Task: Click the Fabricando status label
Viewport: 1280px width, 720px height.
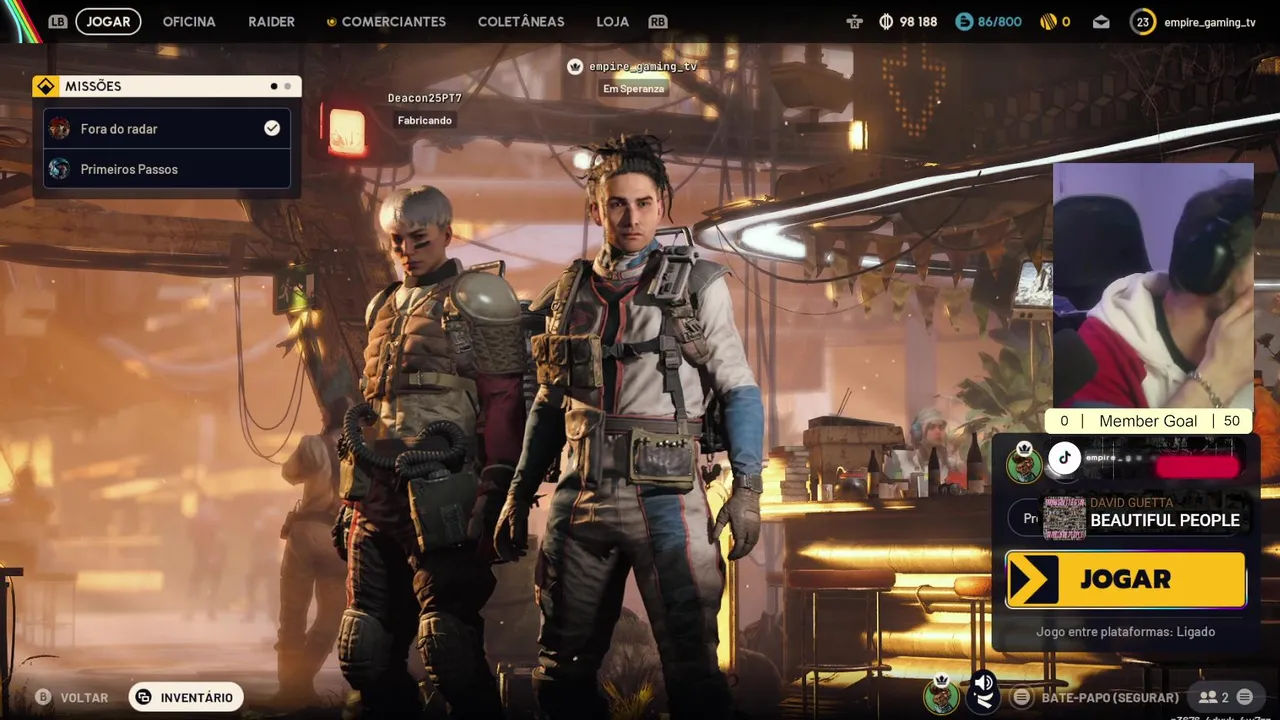Action: (x=425, y=120)
